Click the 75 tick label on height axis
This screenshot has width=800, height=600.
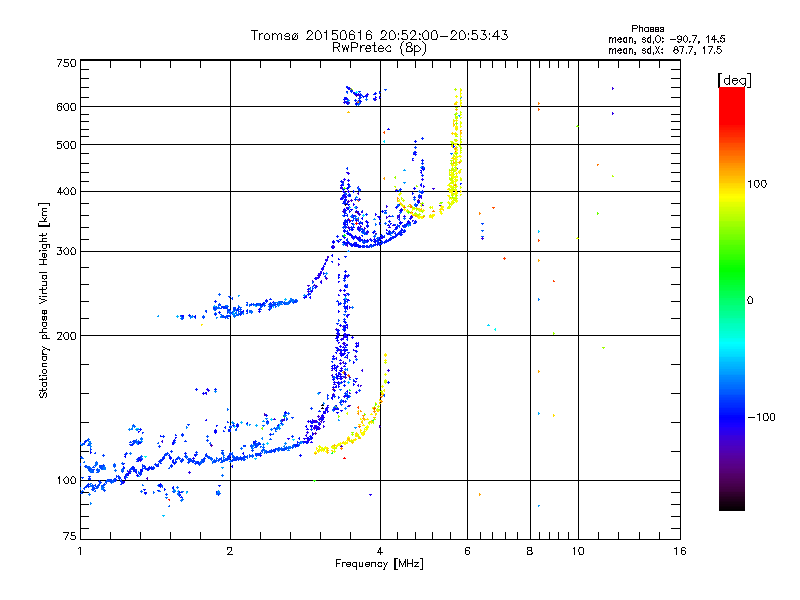[70, 536]
